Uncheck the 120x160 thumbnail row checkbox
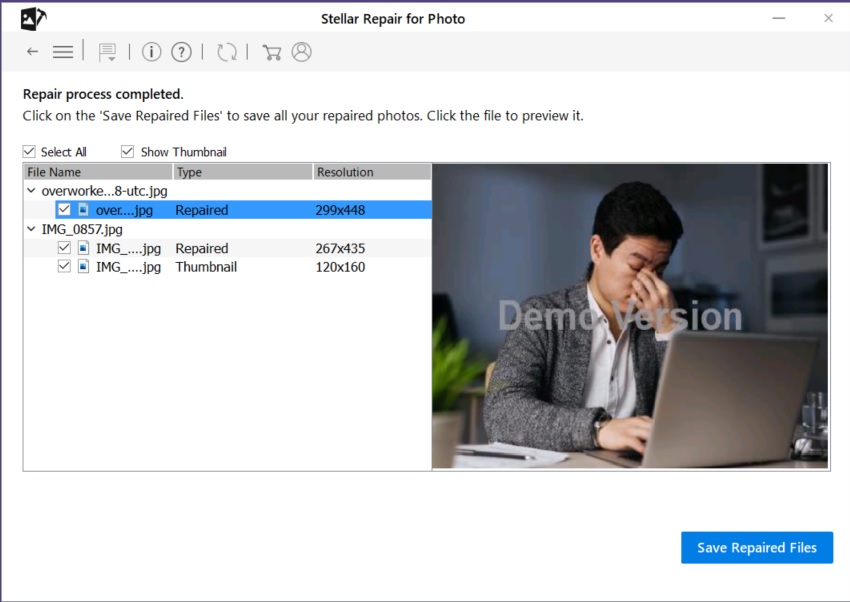The image size is (850, 602). click(x=64, y=267)
